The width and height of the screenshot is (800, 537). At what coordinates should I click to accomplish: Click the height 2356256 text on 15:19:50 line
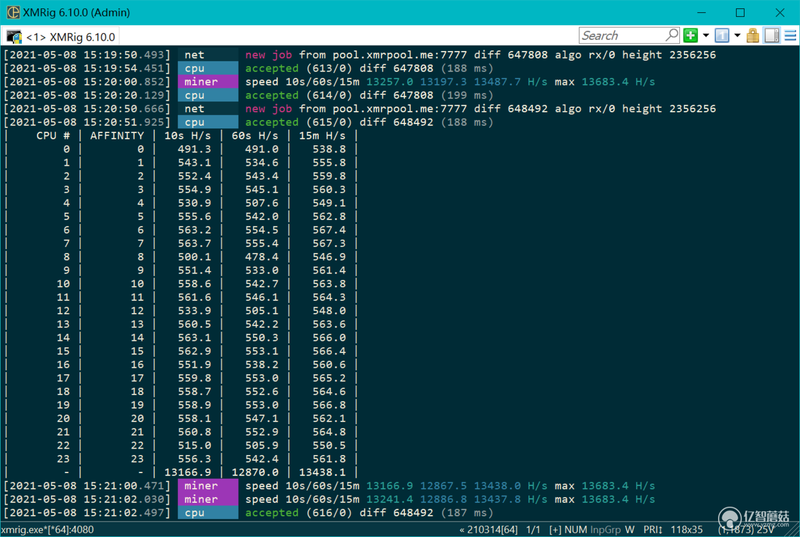tap(668, 55)
